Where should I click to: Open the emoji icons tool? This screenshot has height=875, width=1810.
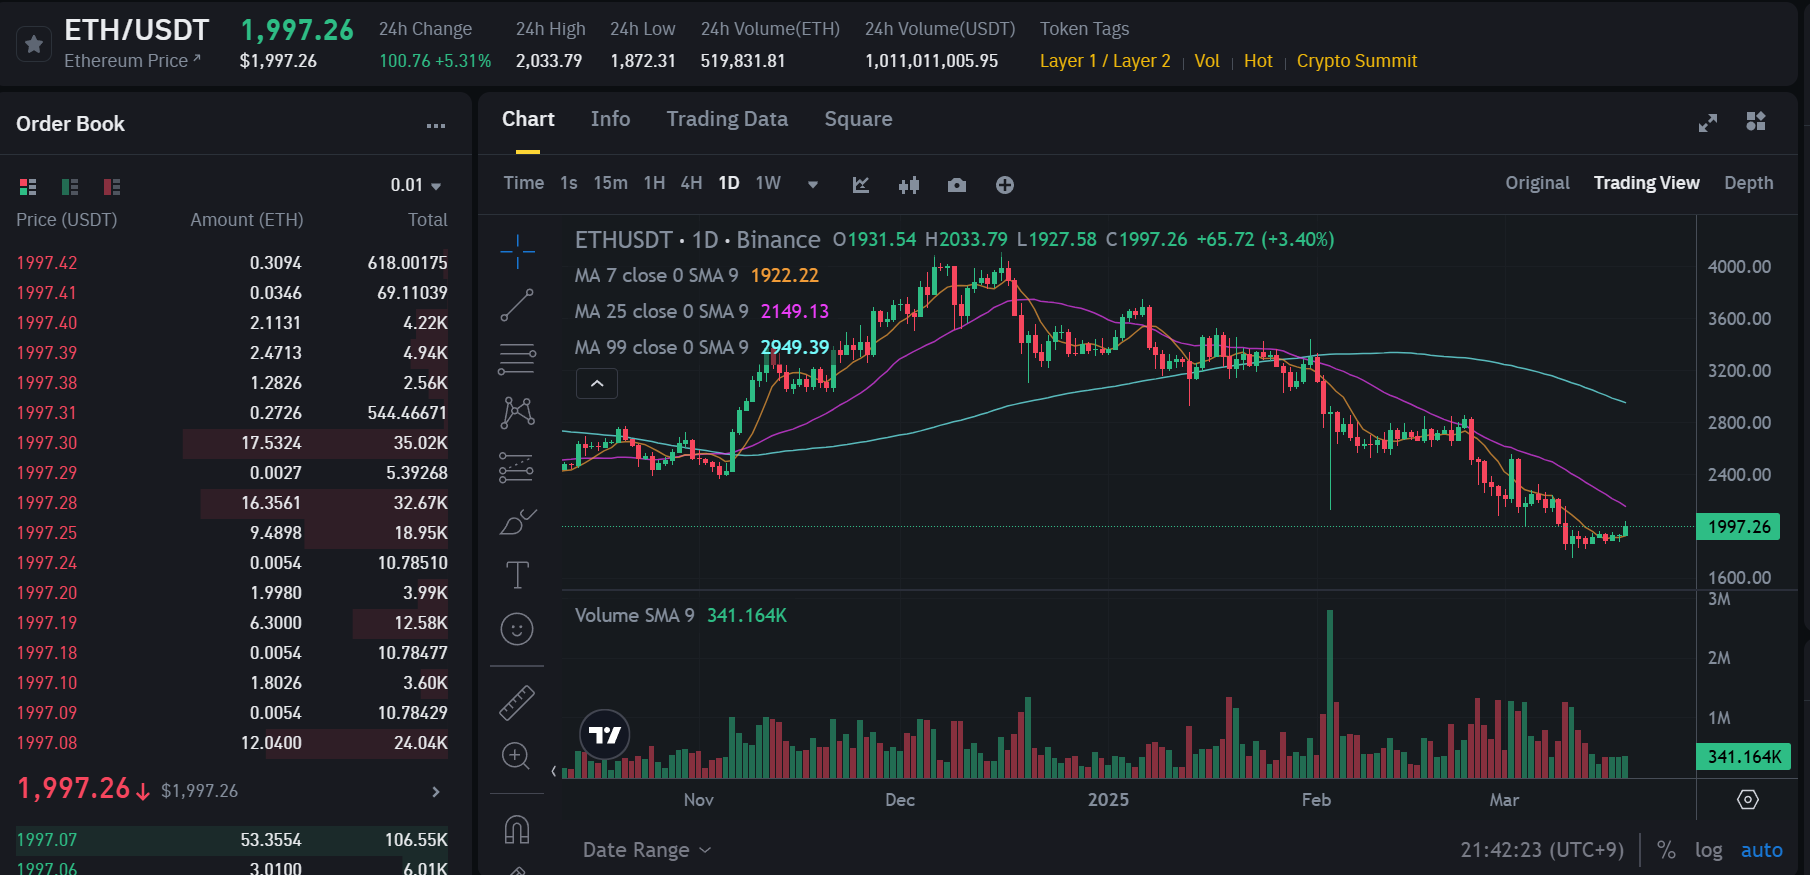[x=517, y=629]
